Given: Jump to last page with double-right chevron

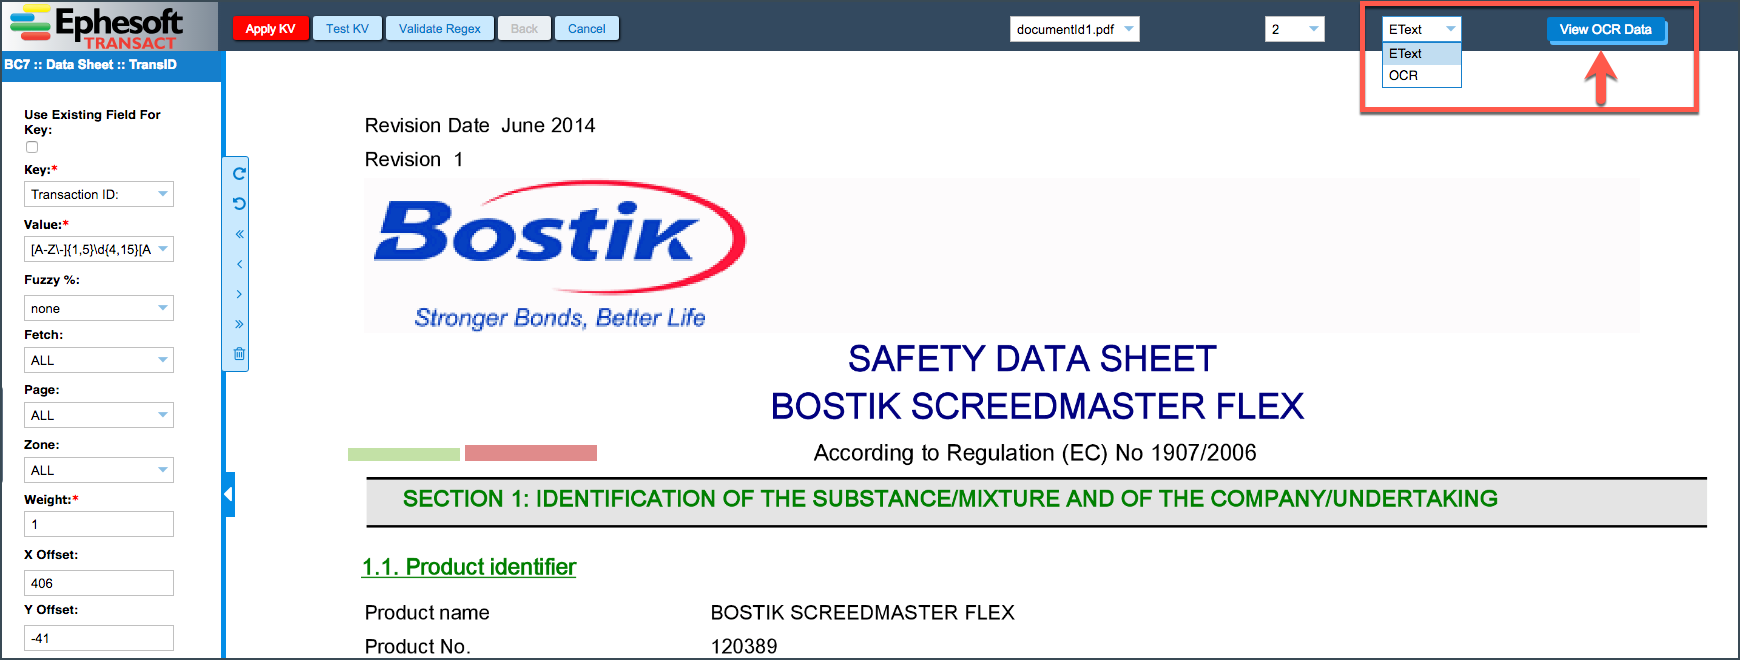Looking at the screenshot, I should 239,324.
